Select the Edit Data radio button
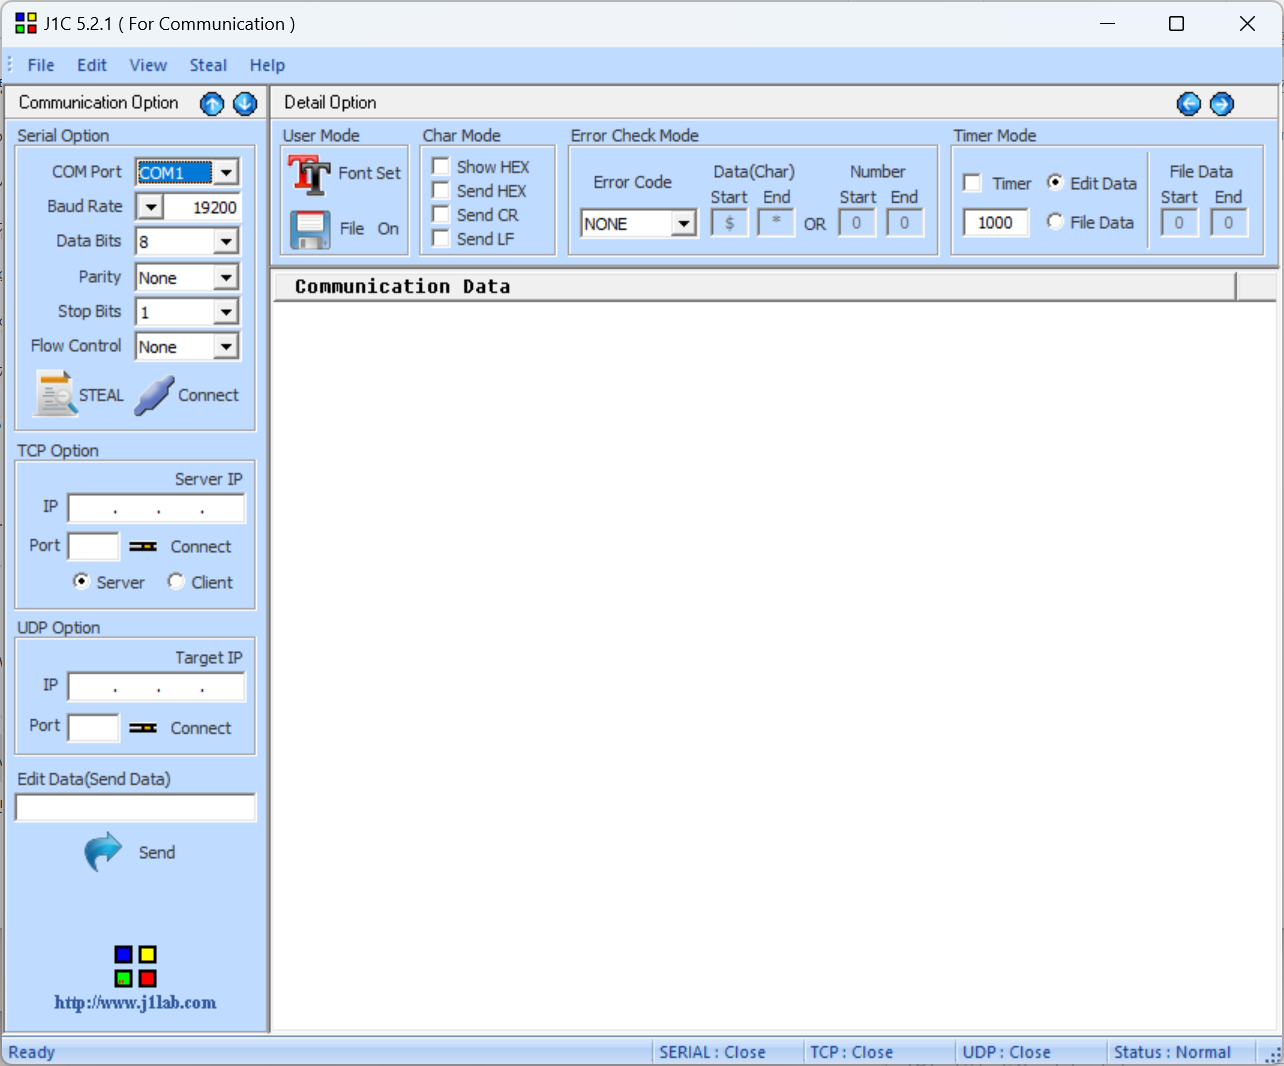Screen dimensions: 1284x1066 1055,182
